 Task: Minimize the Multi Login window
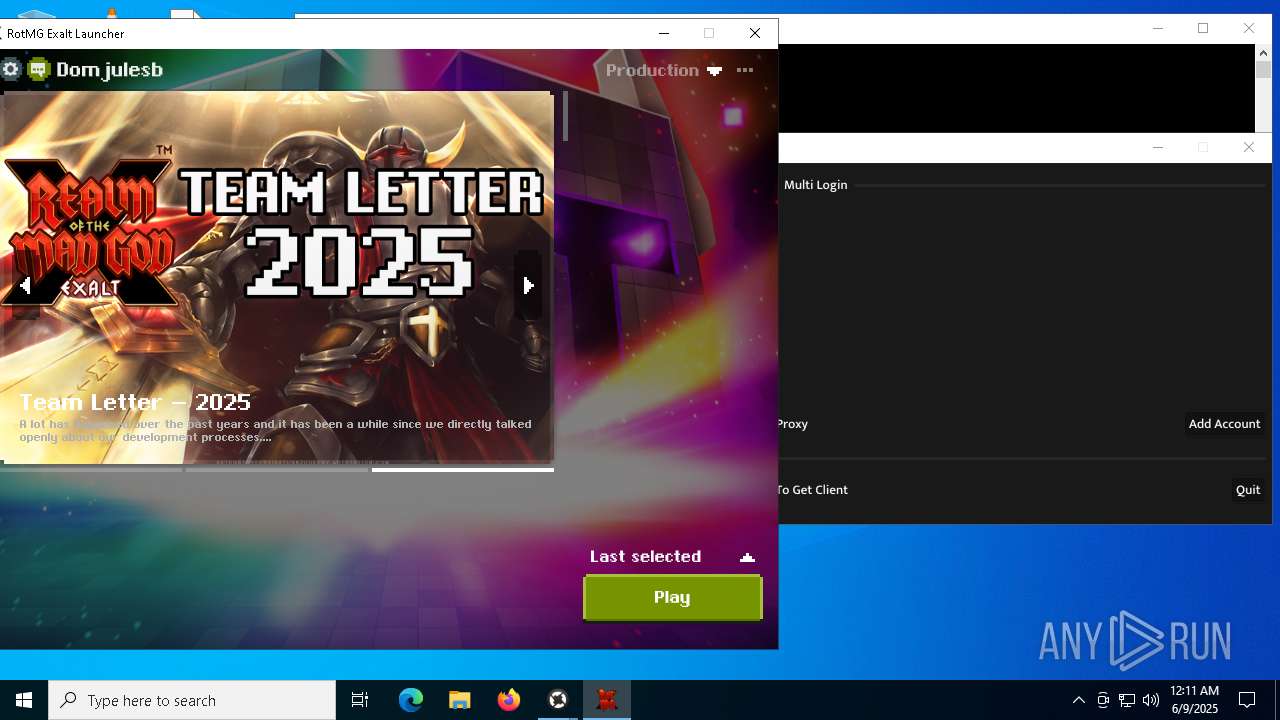click(1157, 147)
